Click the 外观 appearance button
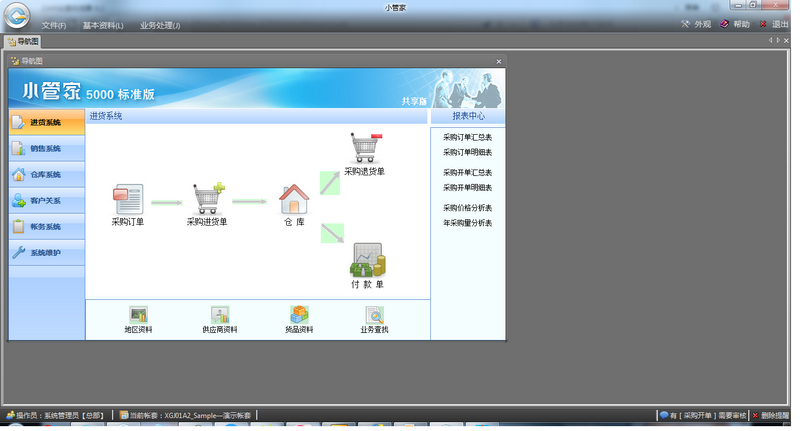This screenshot has height=431, width=800. click(696, 24)
